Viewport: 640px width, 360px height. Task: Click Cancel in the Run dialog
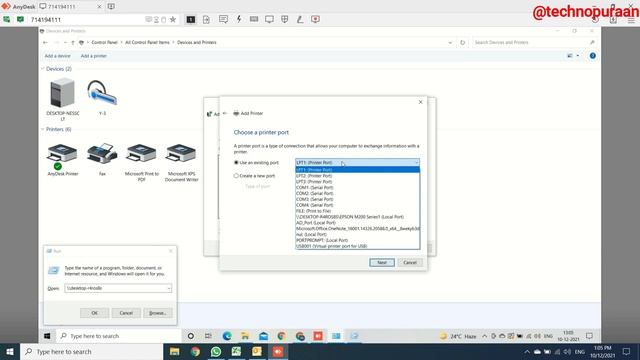126,313
